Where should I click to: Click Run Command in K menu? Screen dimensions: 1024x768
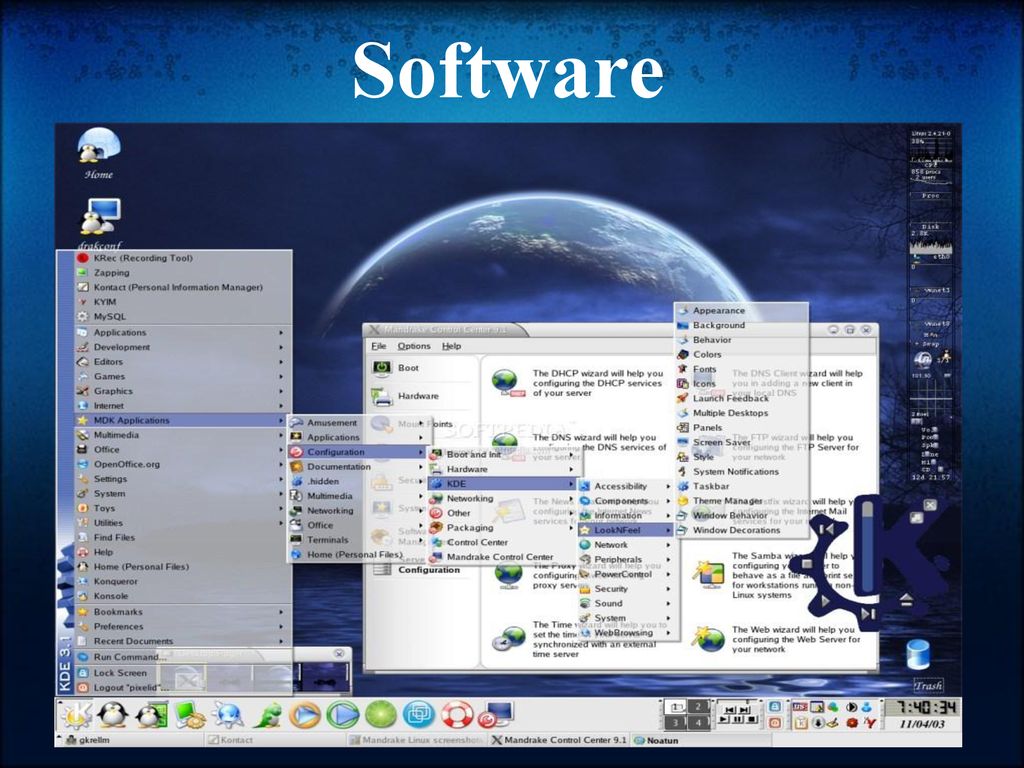click(181, 657)
